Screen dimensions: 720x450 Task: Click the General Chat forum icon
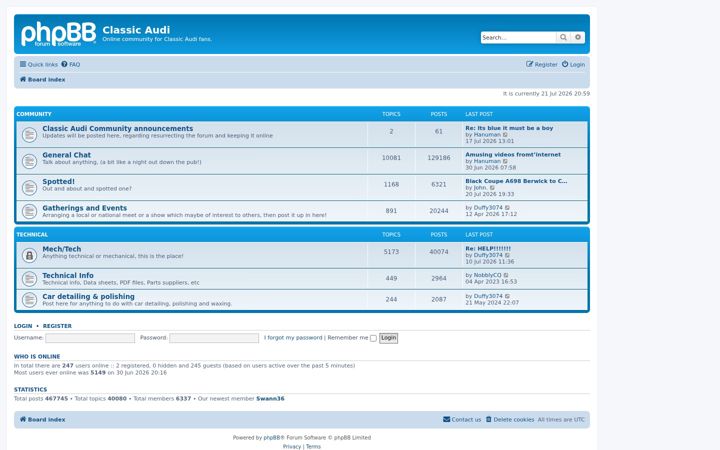(x=29, y=161)
